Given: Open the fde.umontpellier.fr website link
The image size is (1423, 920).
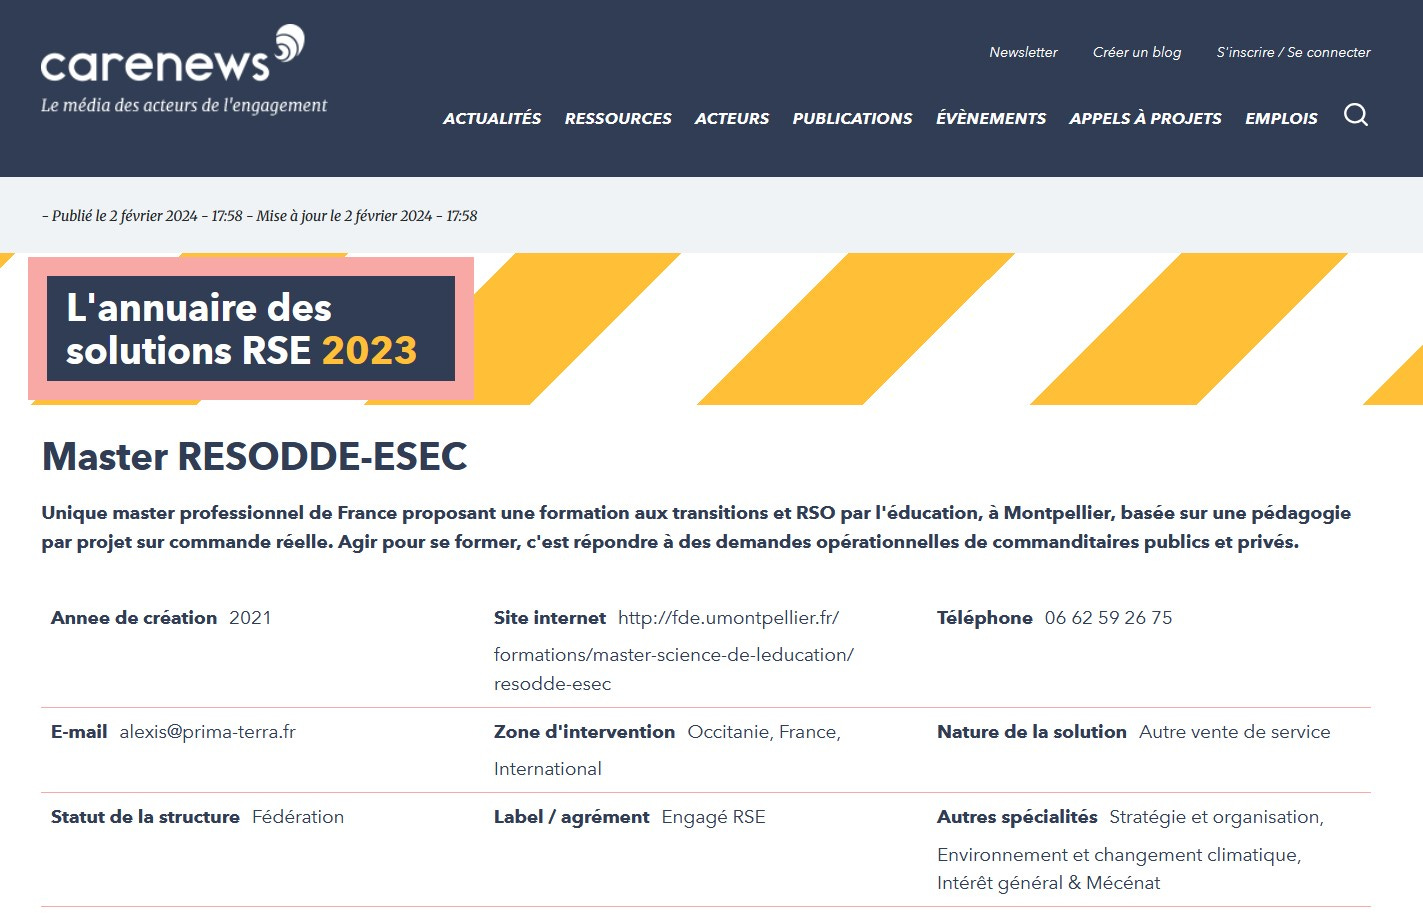Looking at the screenshot, I should (x=674, y=651).
